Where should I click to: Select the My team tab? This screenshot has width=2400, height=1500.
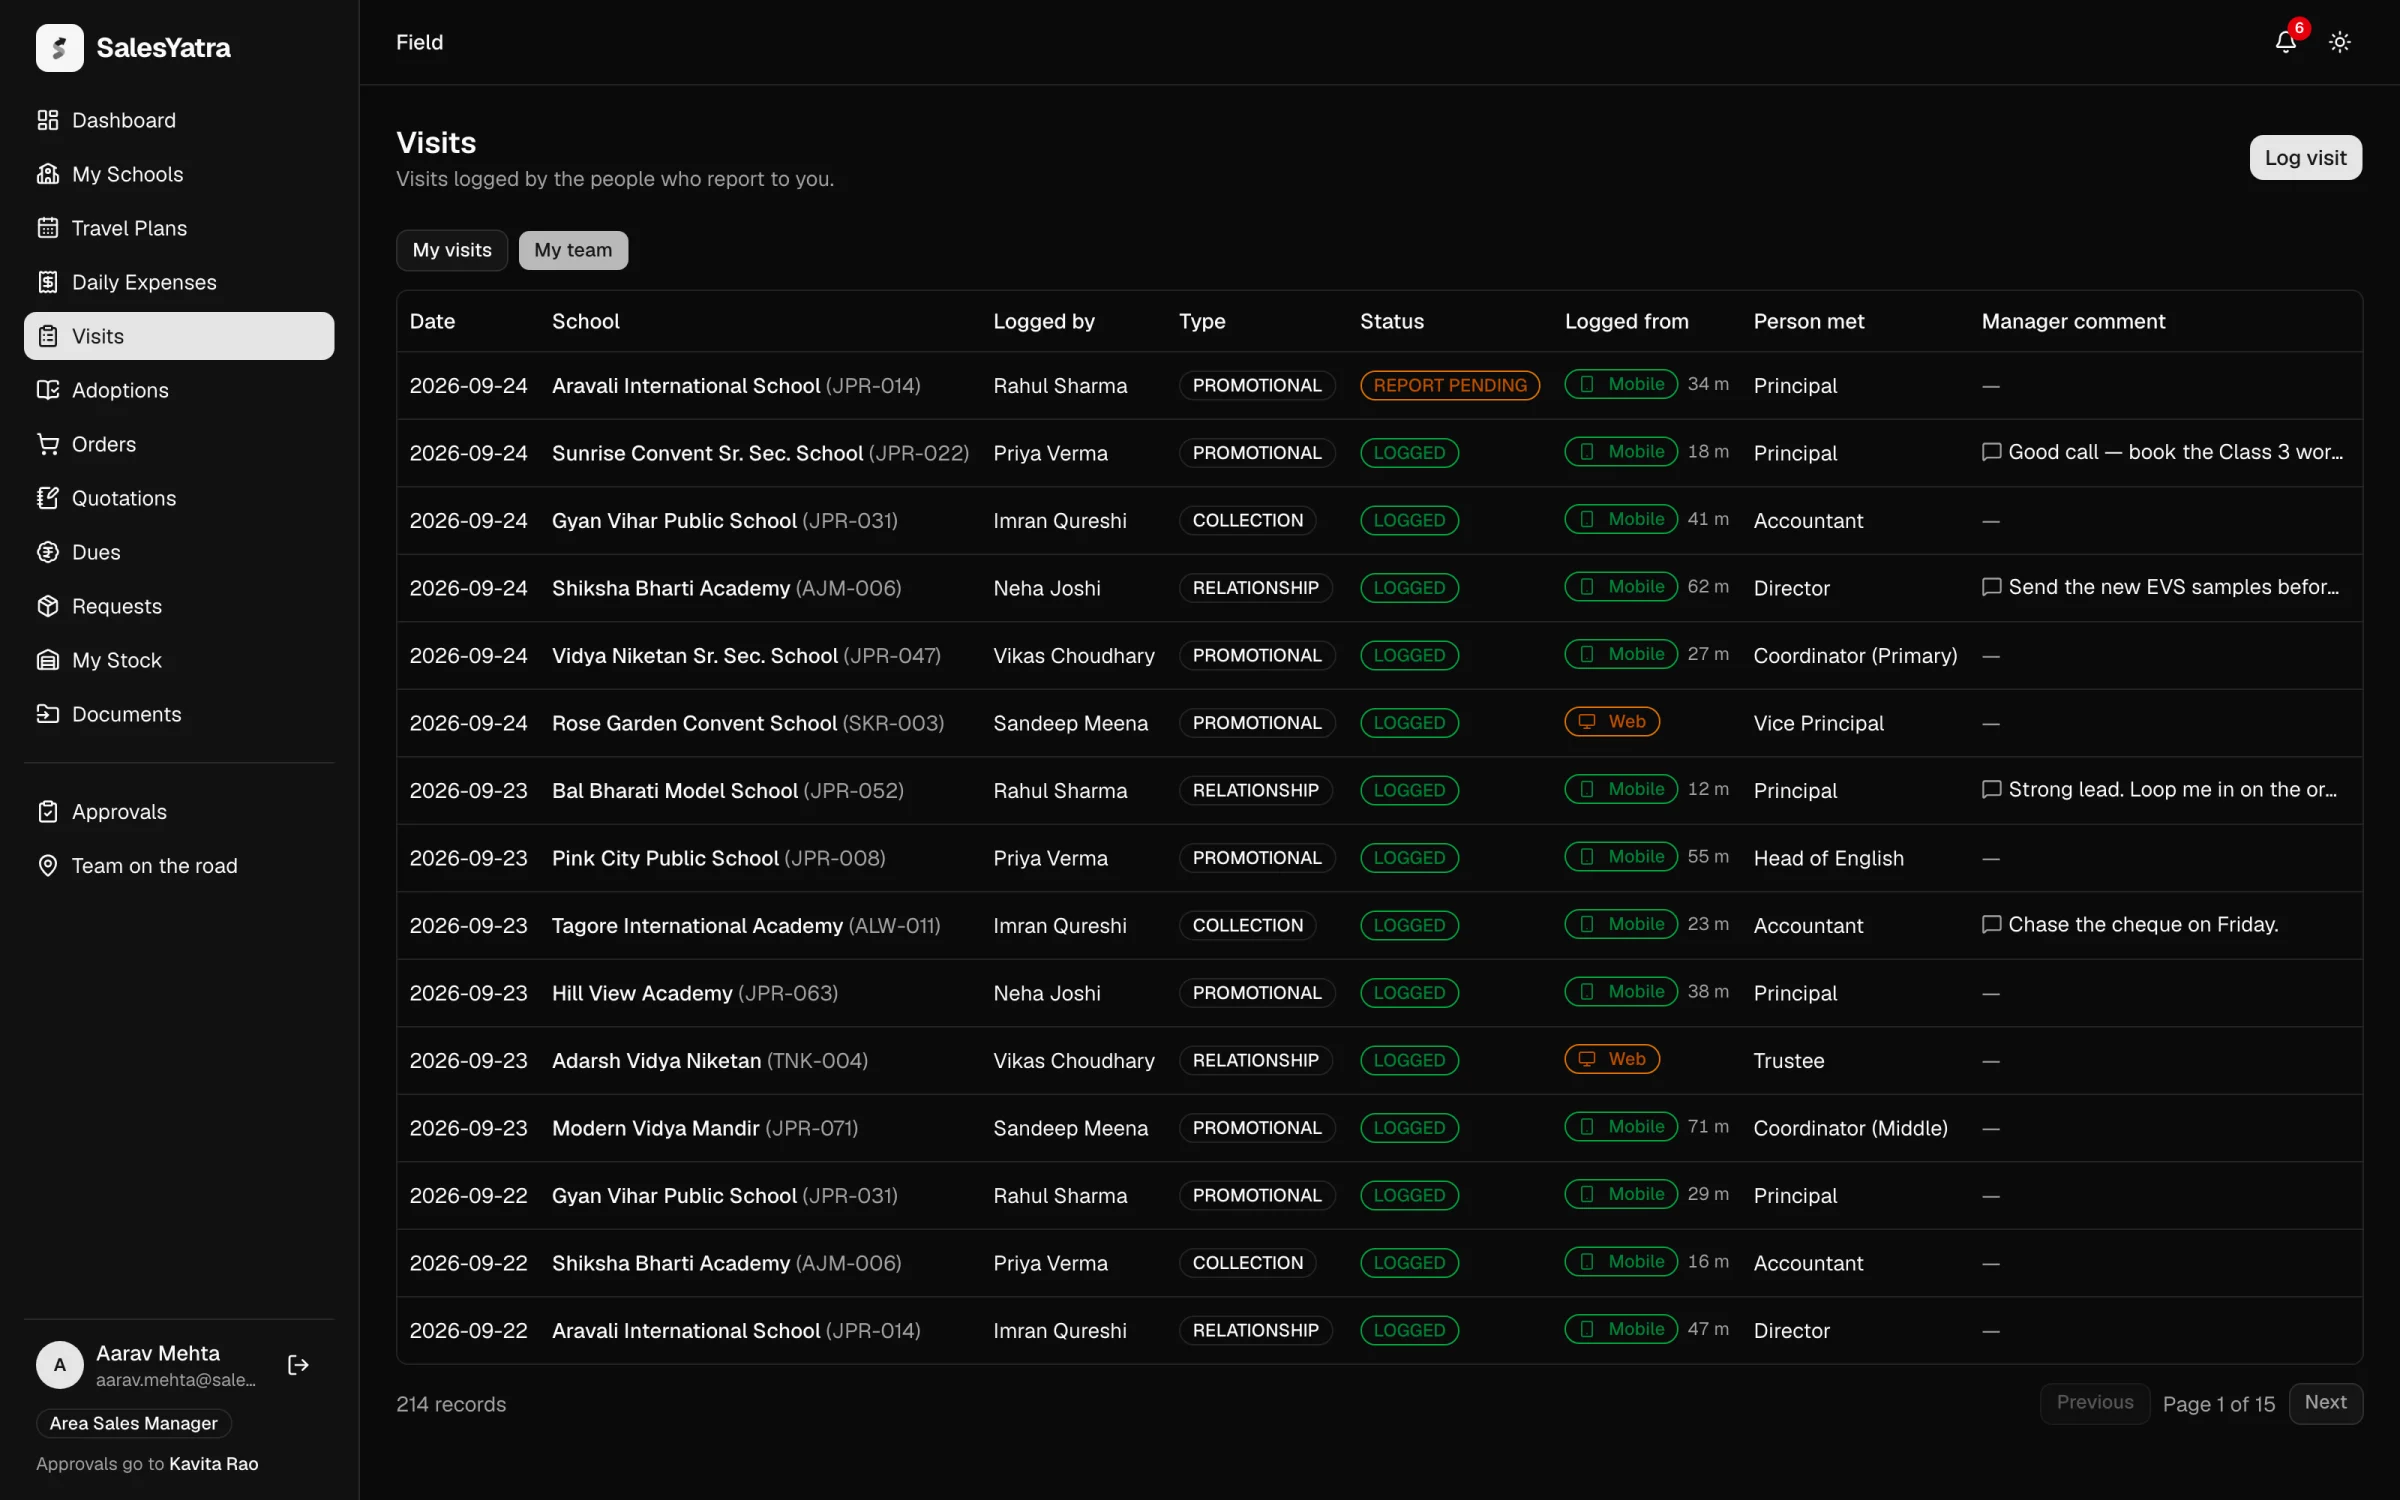[573, 250]
